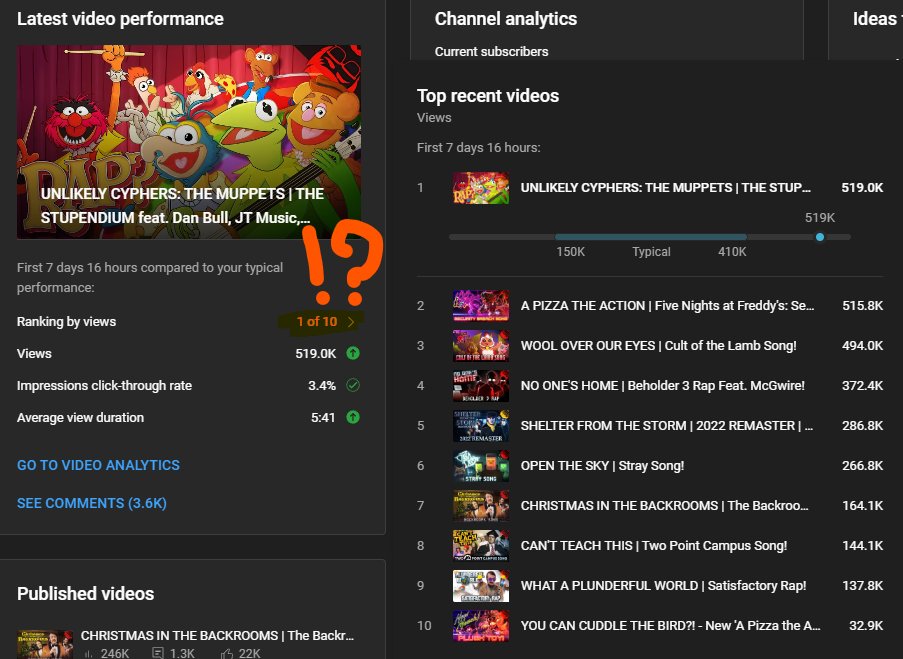Open SEE COMMENTS (3.6K) link
Screen dimensions: 903x659
coord(92,503)
